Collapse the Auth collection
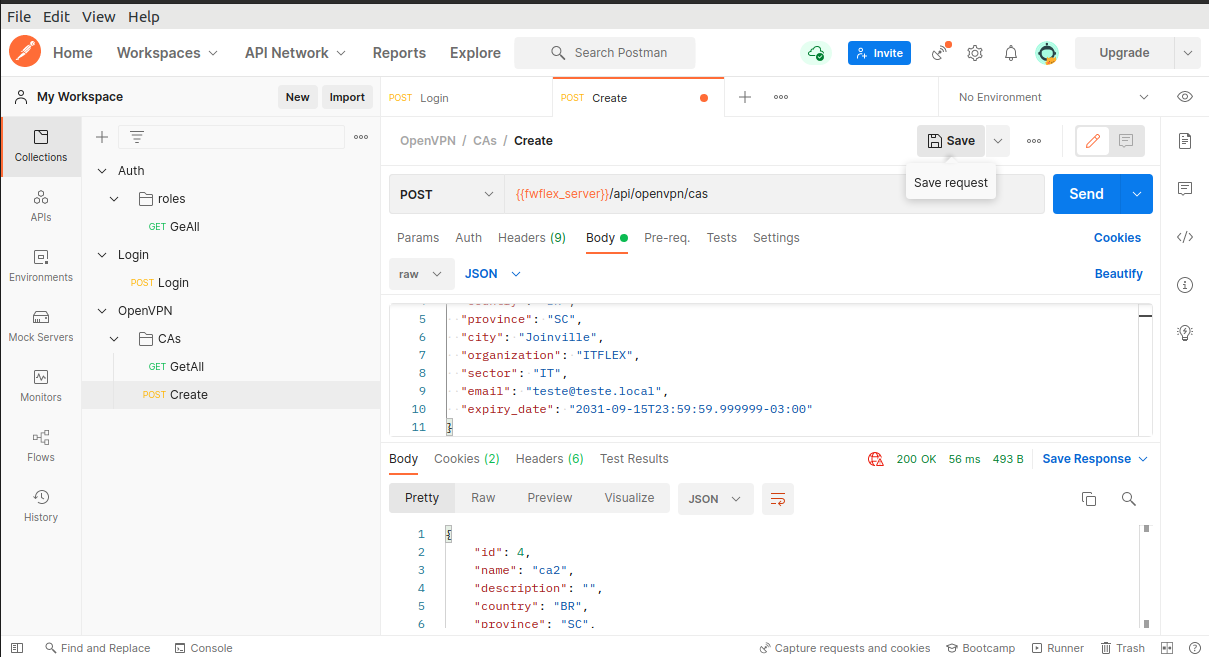Image resolution: width=1209 pixels, height=657 pixels. (x=102, y=171)
